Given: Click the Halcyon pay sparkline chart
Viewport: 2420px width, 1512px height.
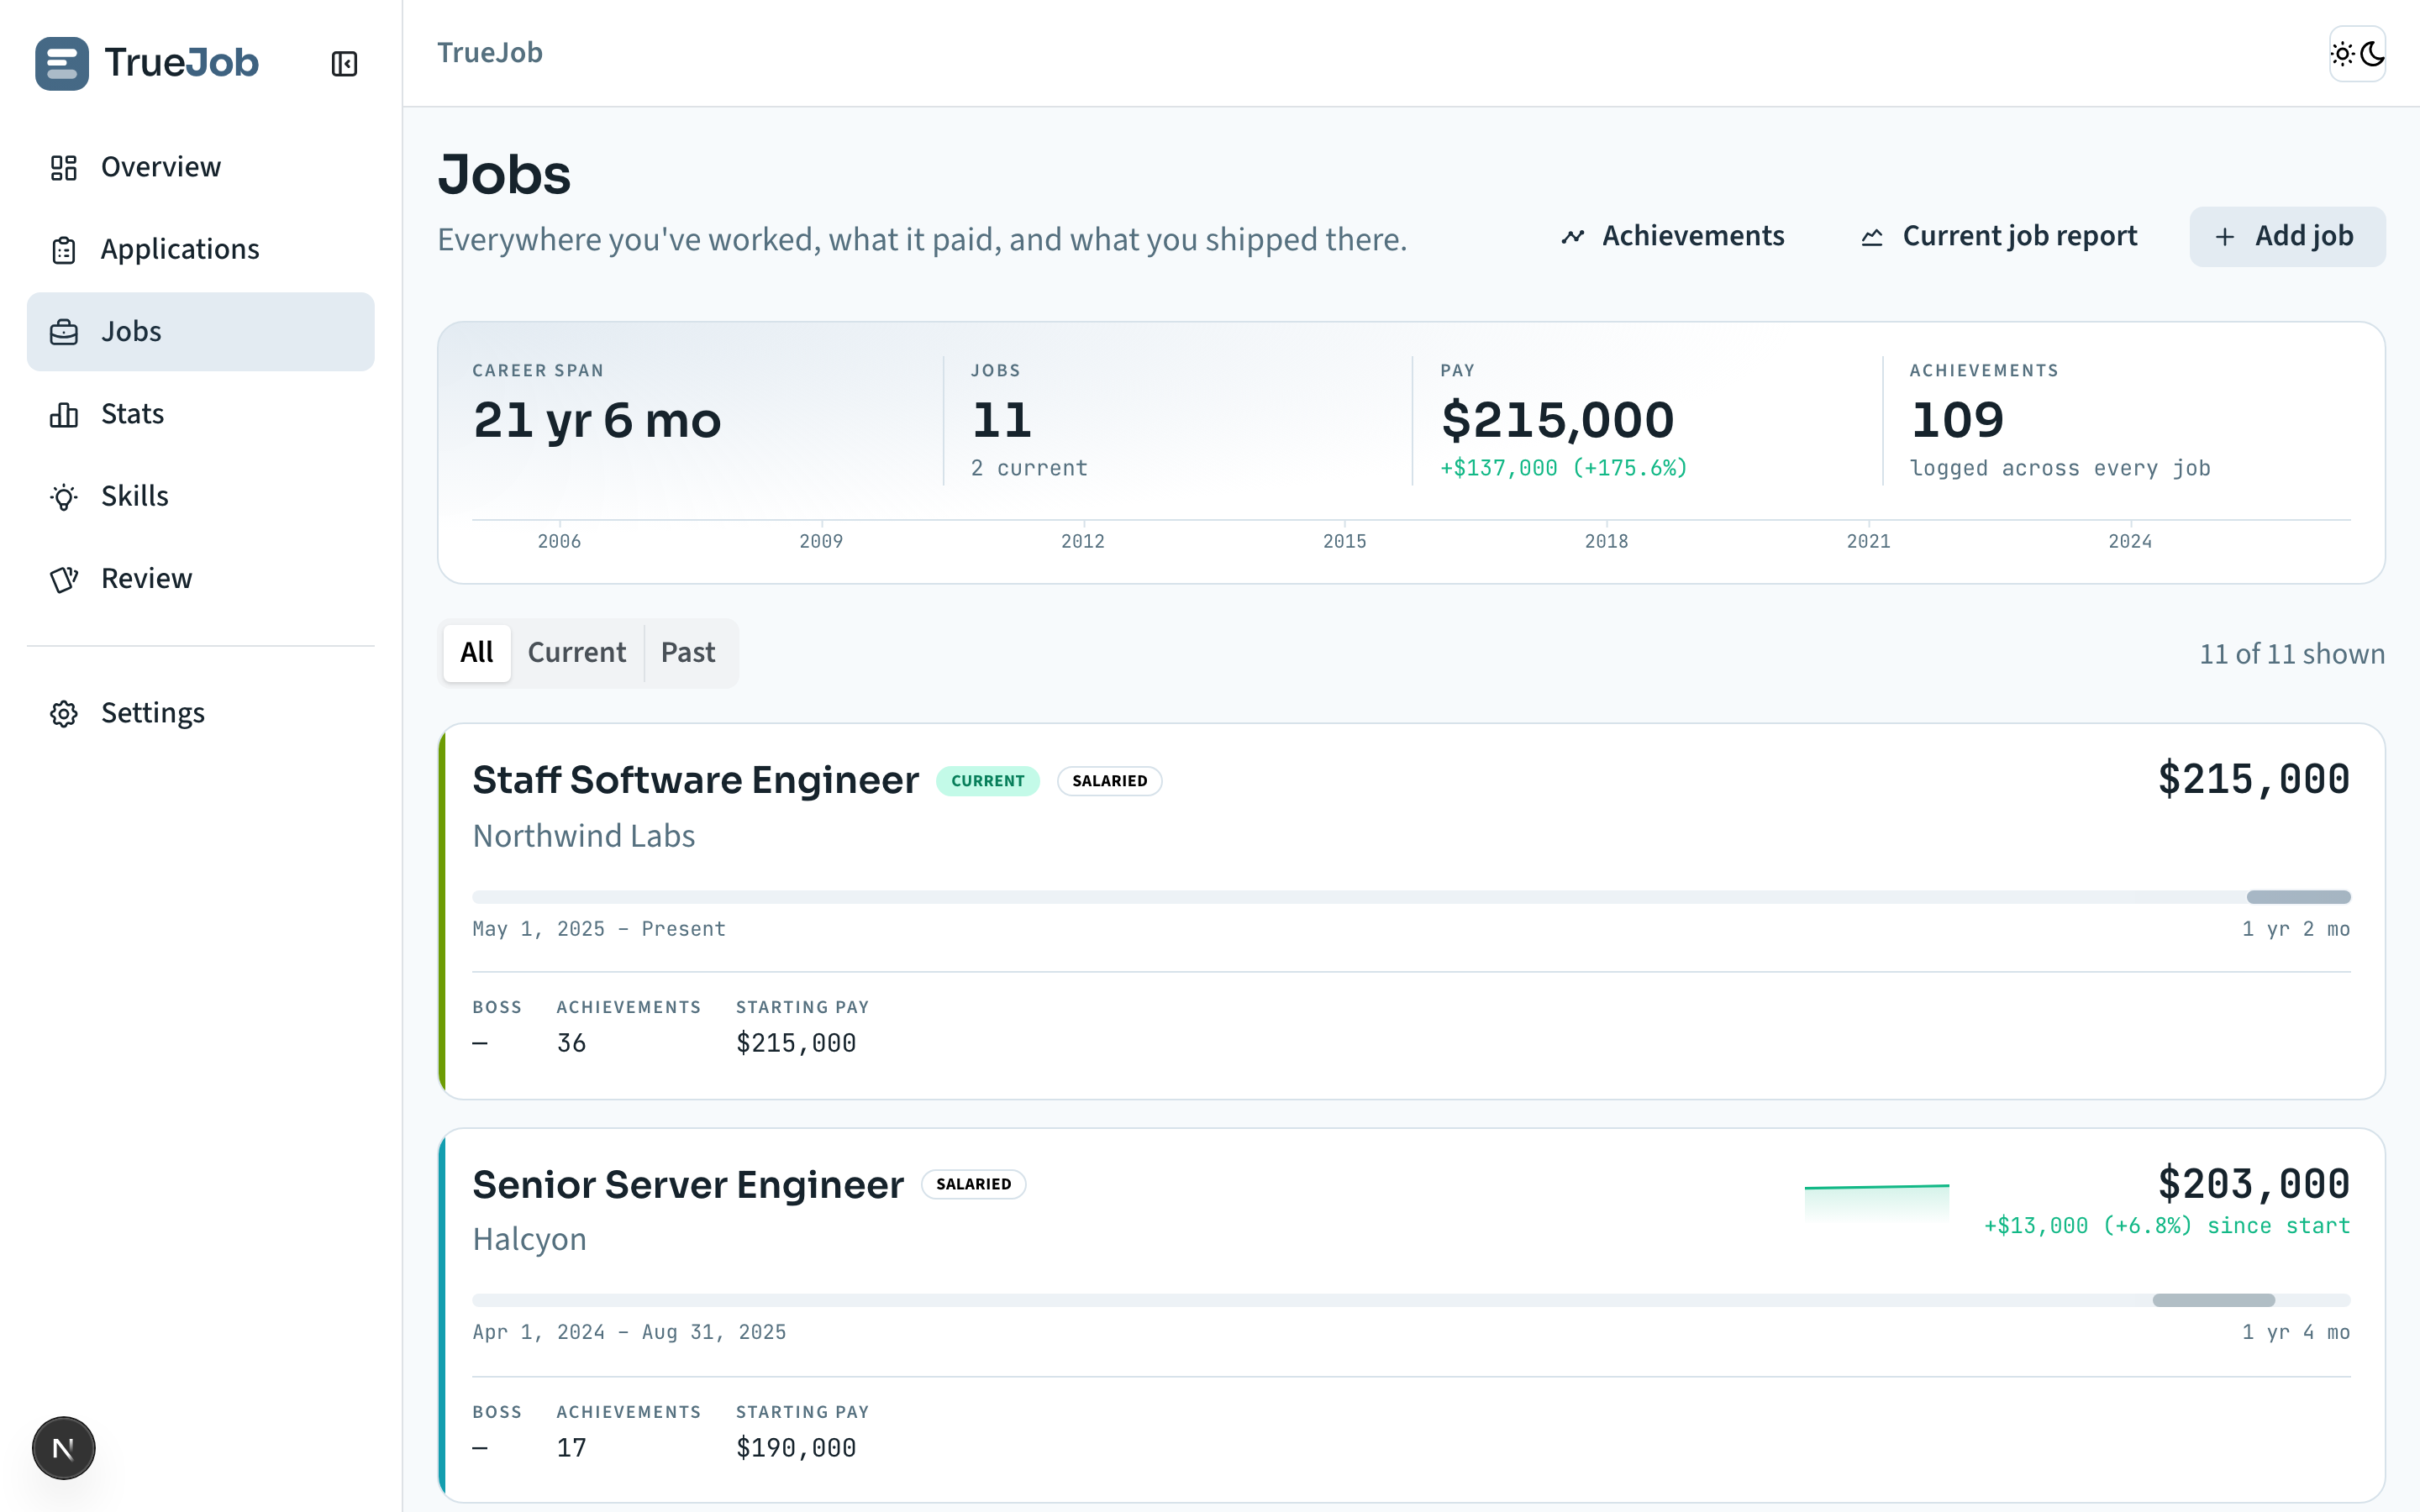Looking at the screenshot, I should pyautogui.click(x=1877, y=1203).
